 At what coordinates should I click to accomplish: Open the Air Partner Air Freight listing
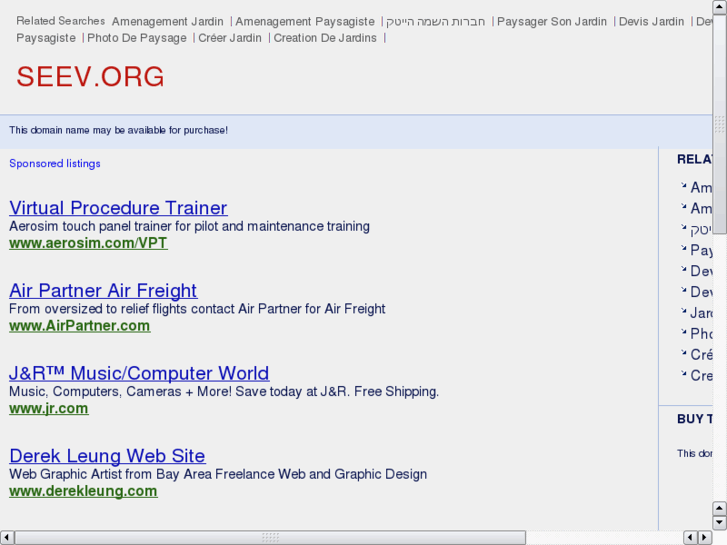103,291
